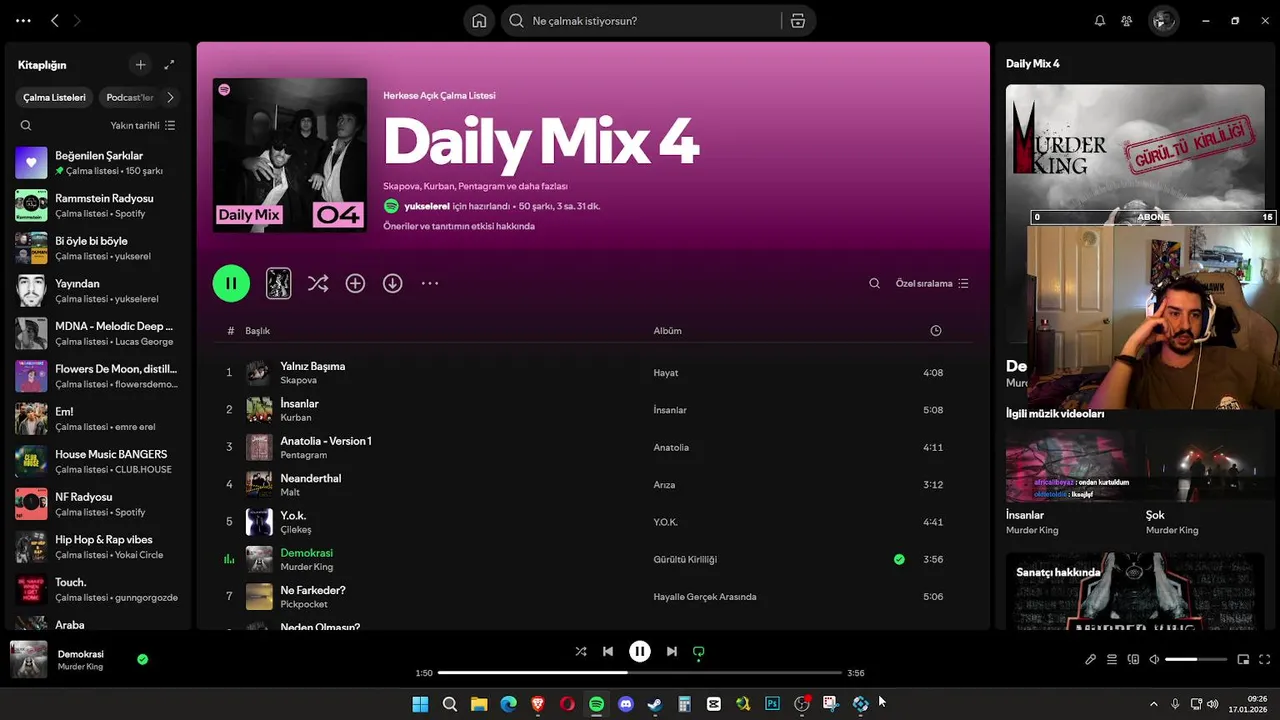Open the user profile avatar menu
1280x720 pixels.
[1163, 21]
